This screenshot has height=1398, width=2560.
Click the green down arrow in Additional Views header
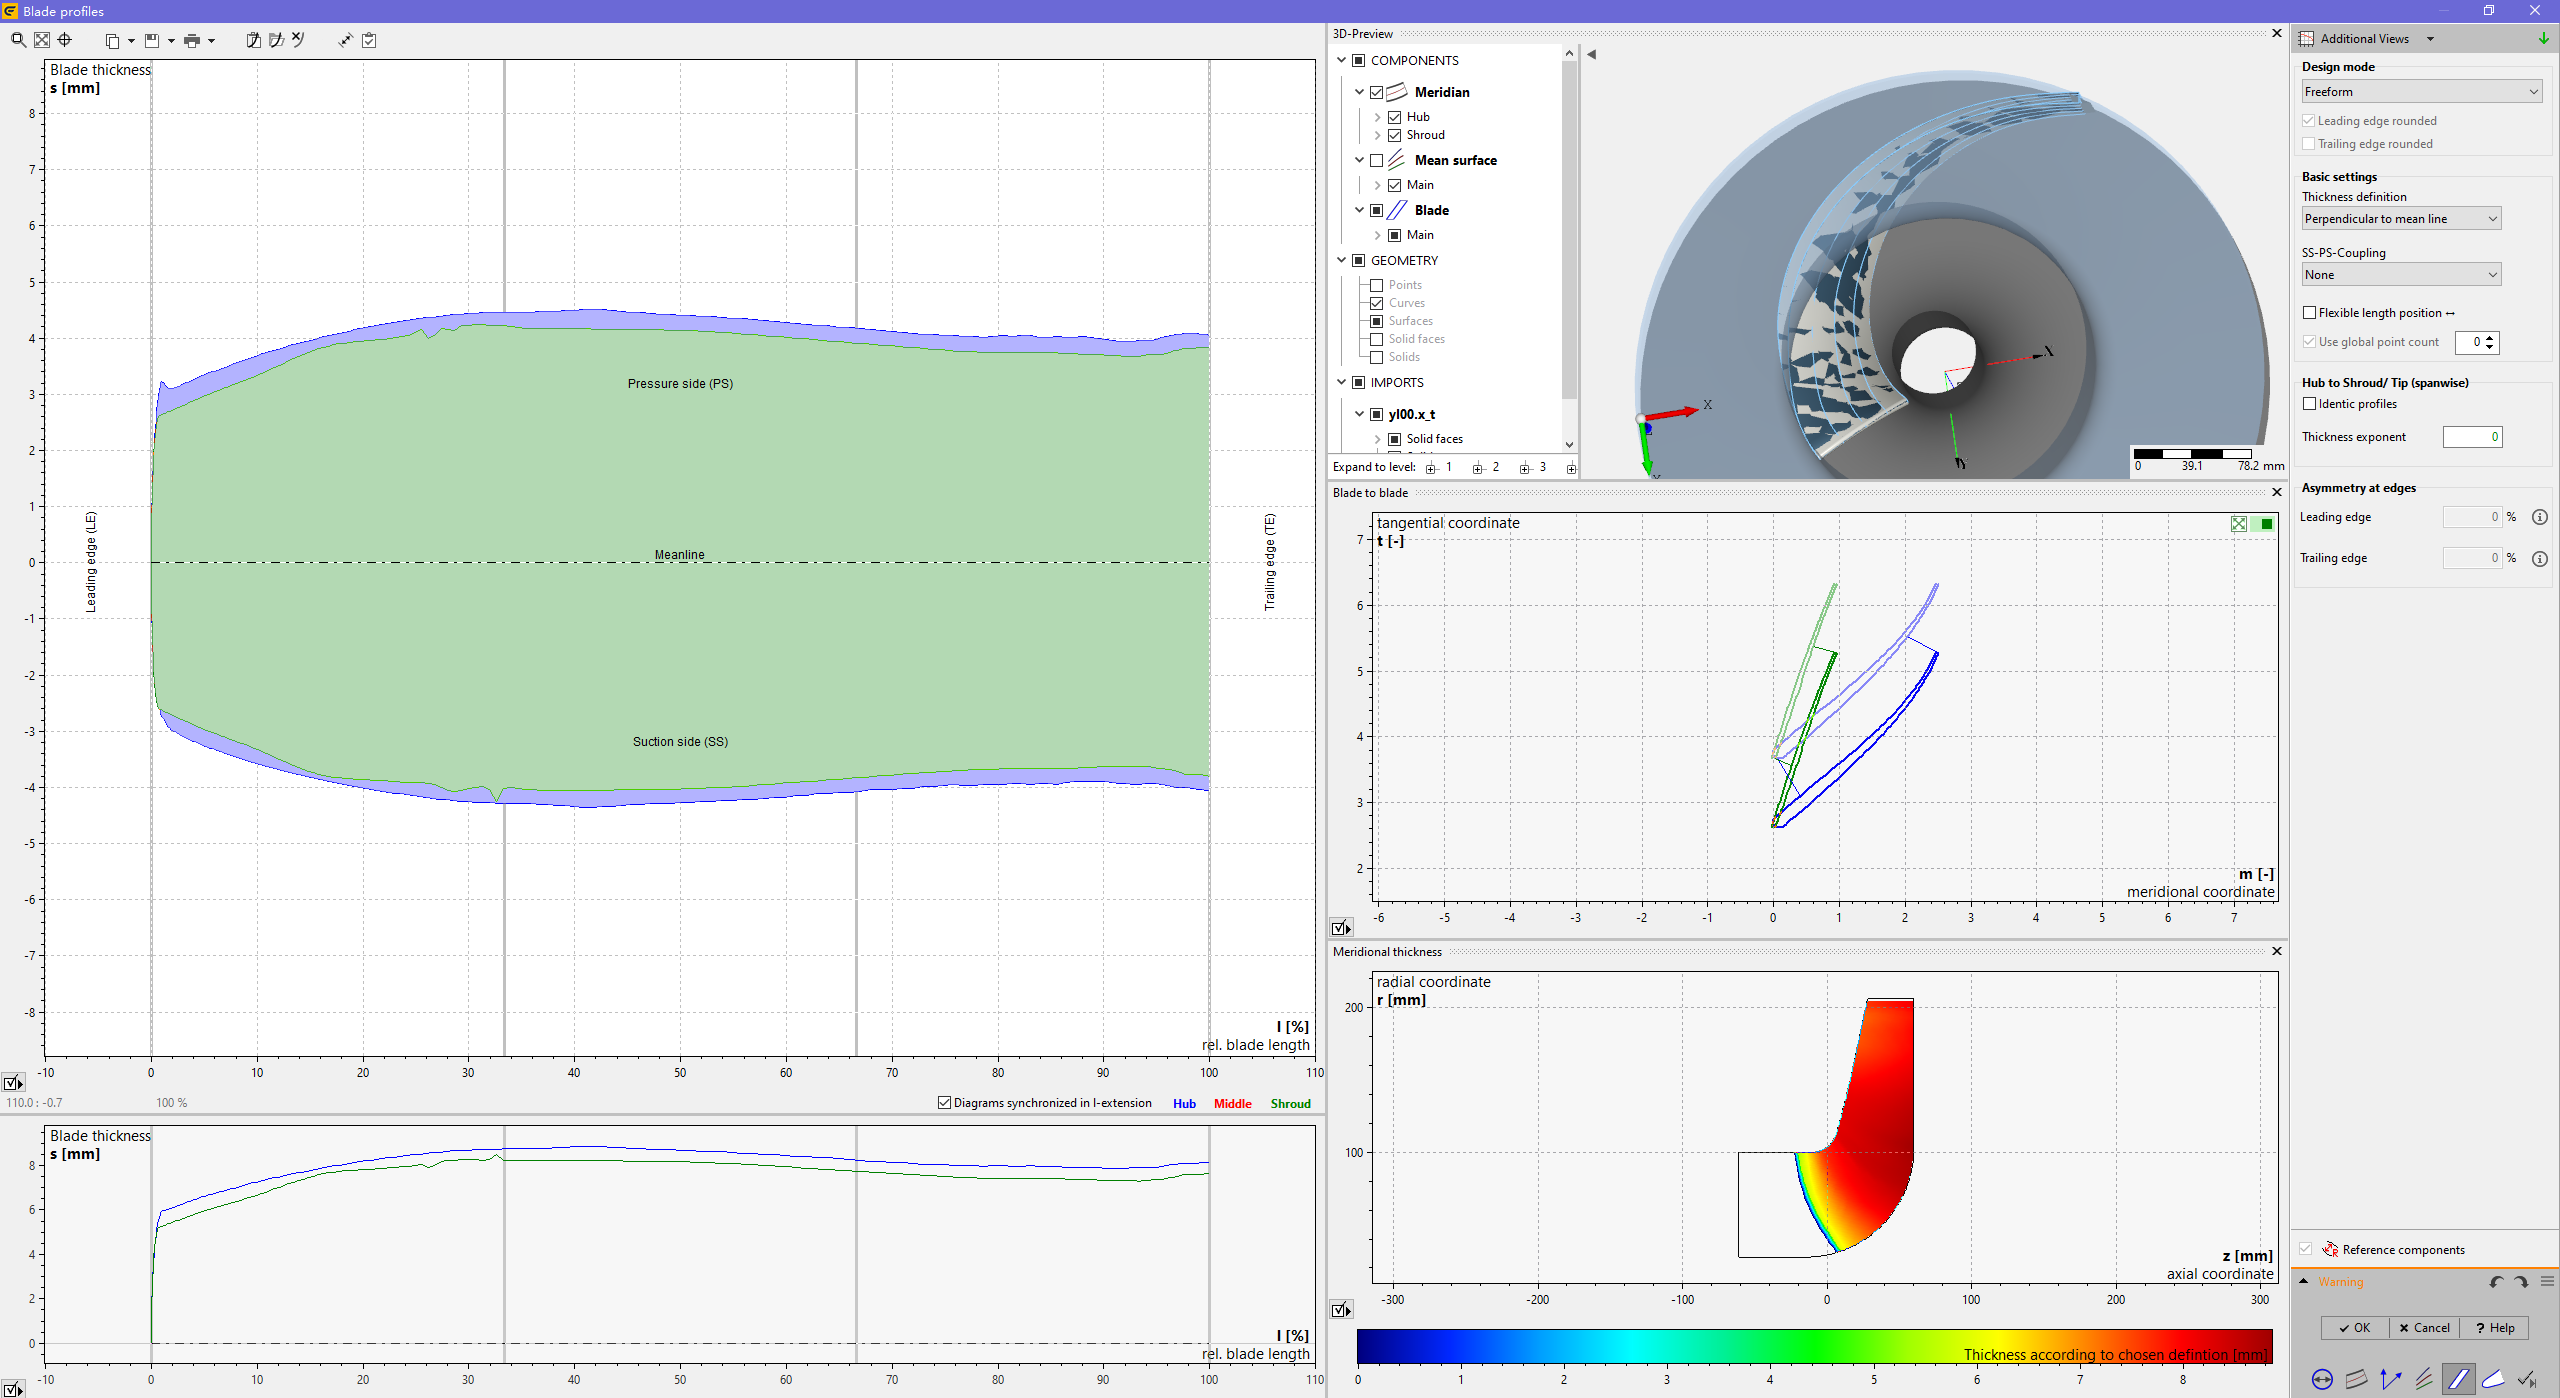pyautogui.click(x=2543, y=38)
